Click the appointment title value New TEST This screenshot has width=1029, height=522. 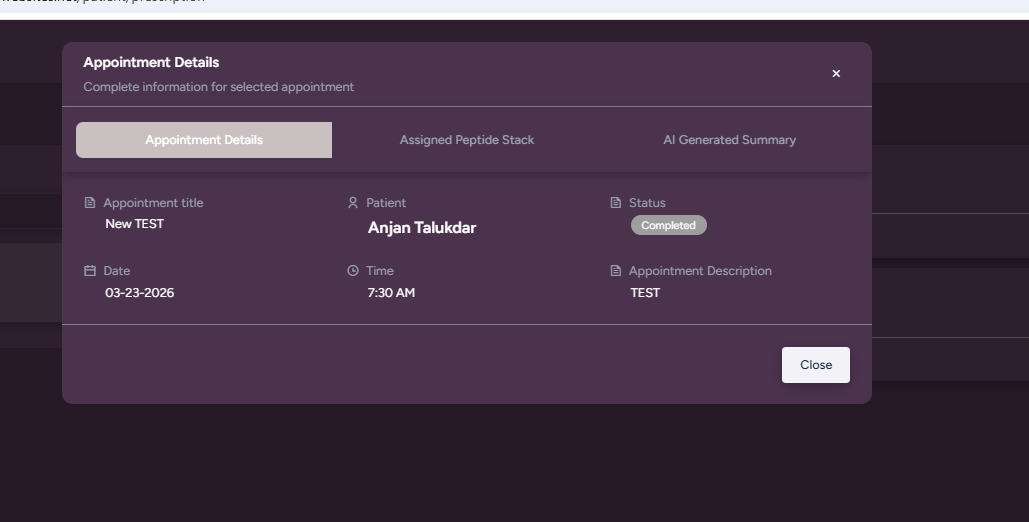tap(135, 224)
